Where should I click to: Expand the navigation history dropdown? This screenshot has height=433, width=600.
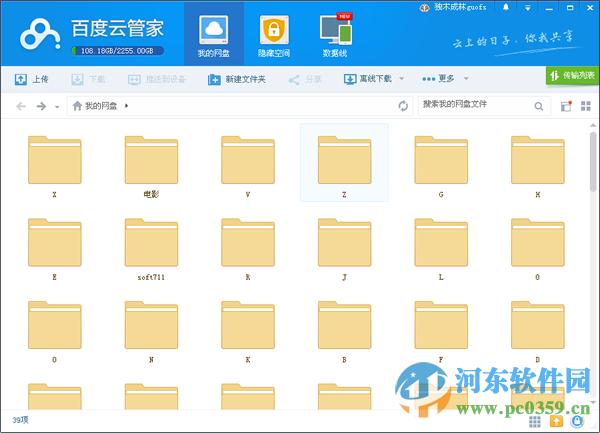(57, 107)
